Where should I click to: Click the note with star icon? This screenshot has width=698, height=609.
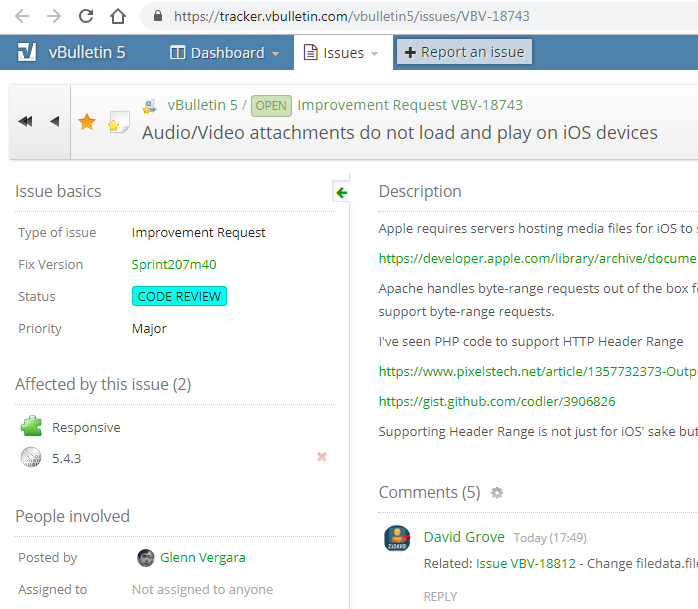click(118, 122)
